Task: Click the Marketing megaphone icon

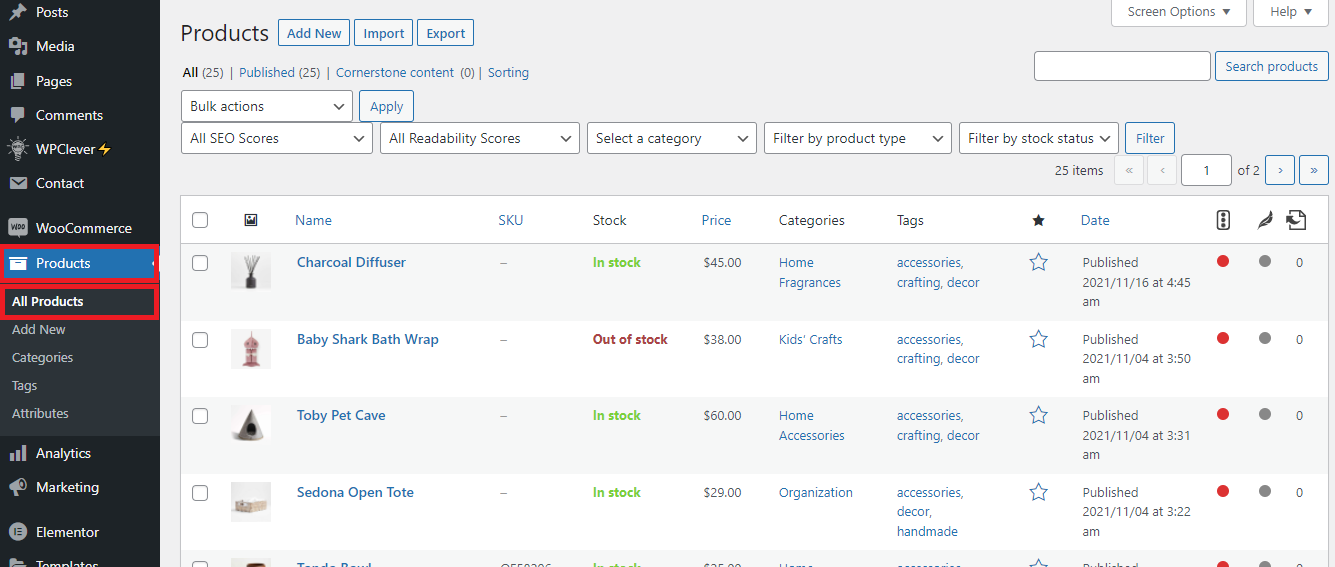Action: [x=18, y=487]
